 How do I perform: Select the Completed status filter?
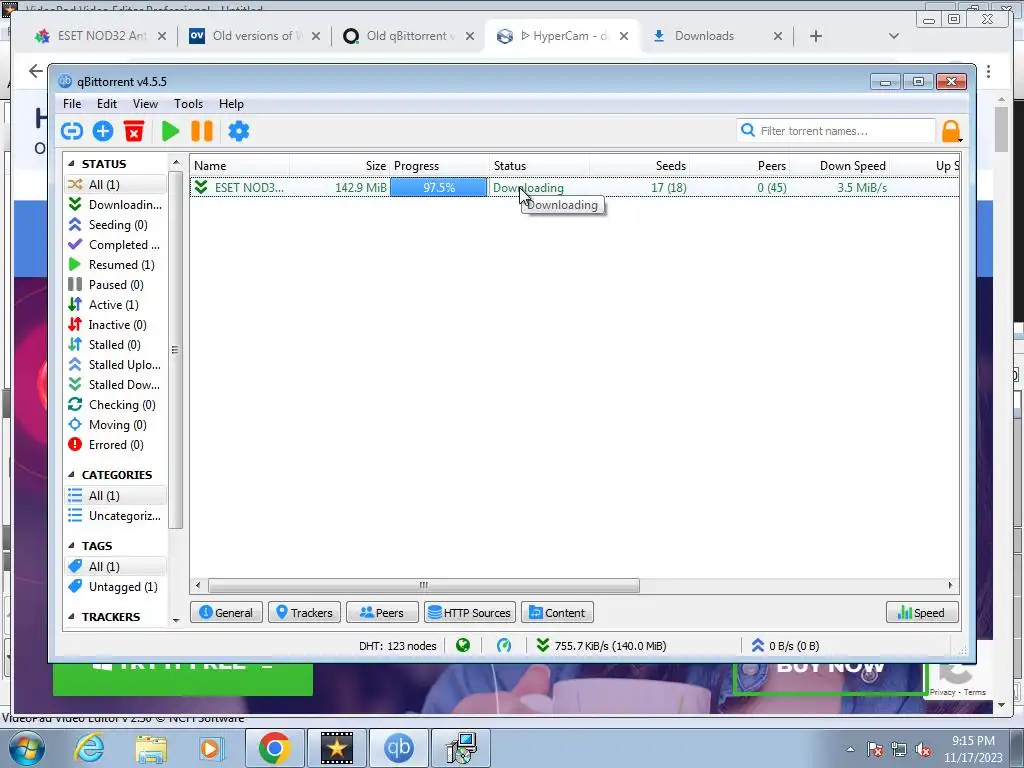[x=116, y=245]
